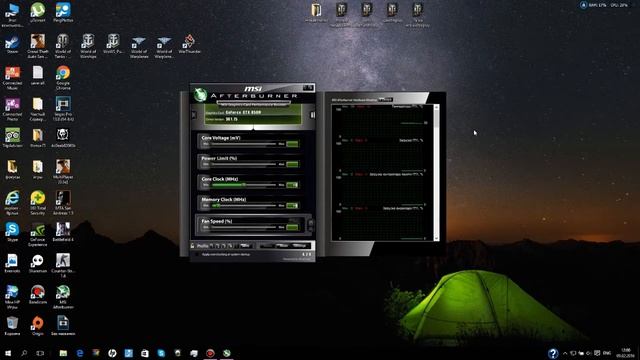Viewport: 640px width, 360px height.
Task: Click the Detach button in hardware monitor
Action: (385, 100)
